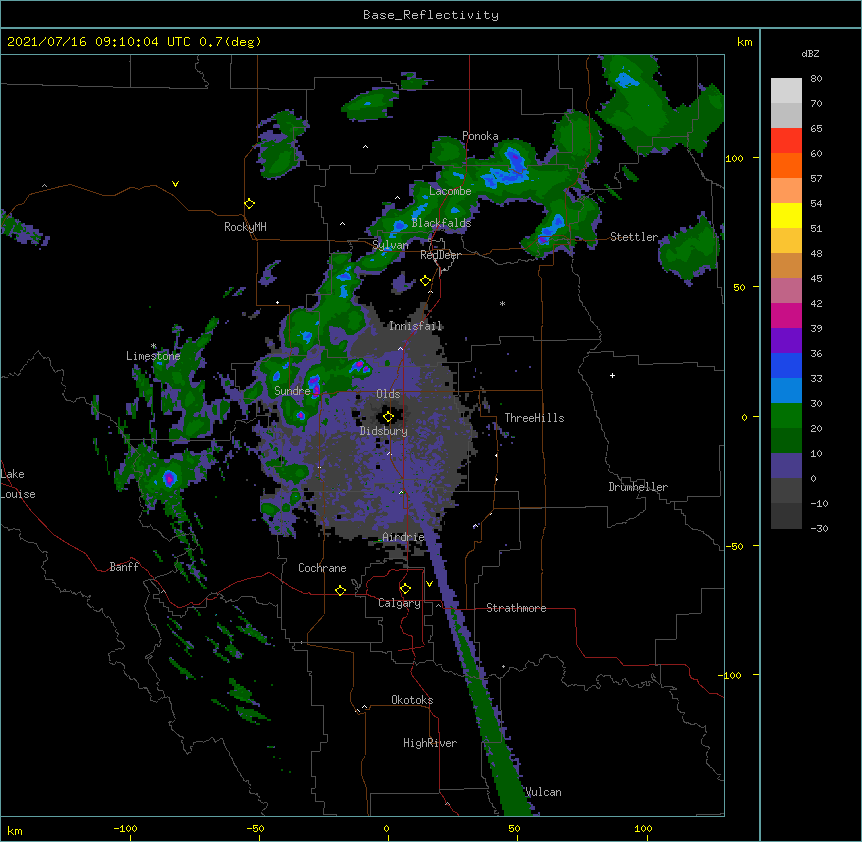The height and width of the screenshot is (842, 862).
Task: Click the Sundre town label
Action: pos(292,391)
